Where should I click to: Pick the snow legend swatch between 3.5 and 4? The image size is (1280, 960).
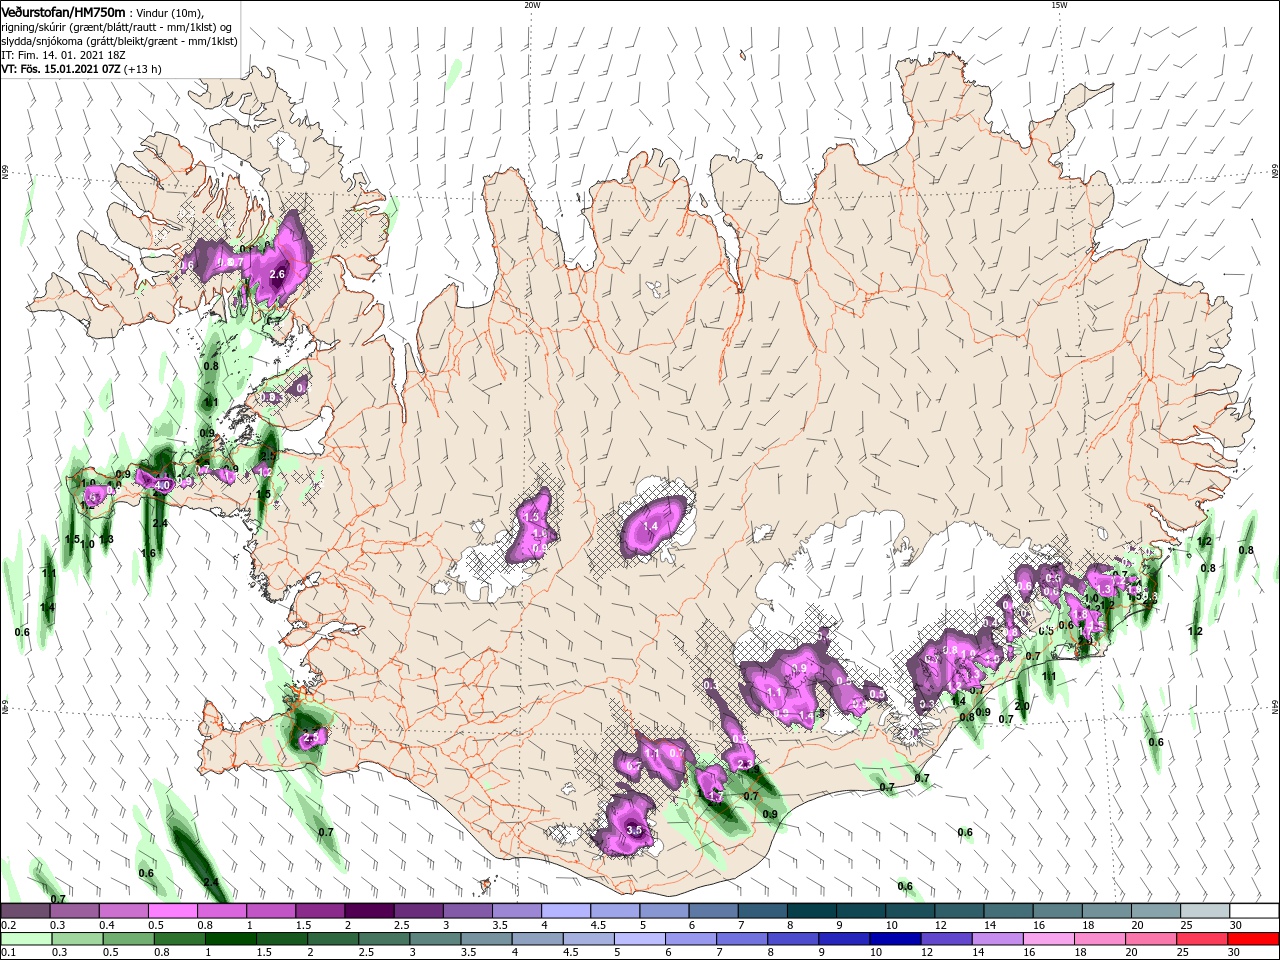pyautogui.click(x=516, y=911)
